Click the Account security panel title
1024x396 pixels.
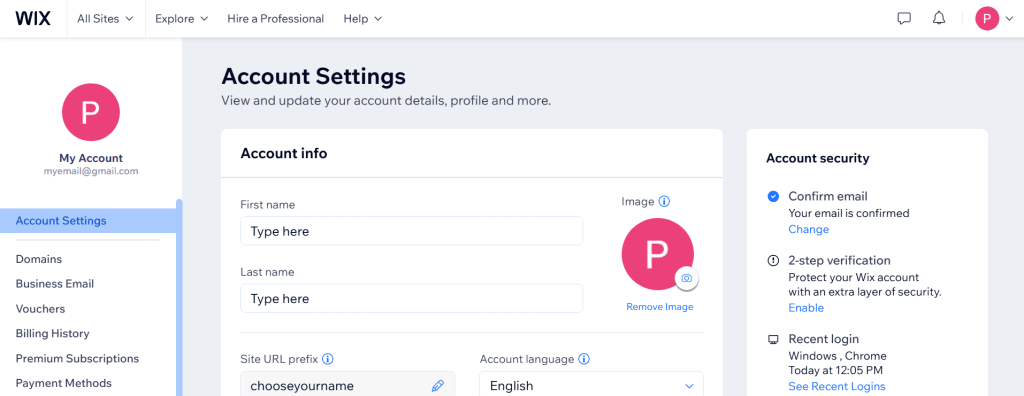pos(818,158)
